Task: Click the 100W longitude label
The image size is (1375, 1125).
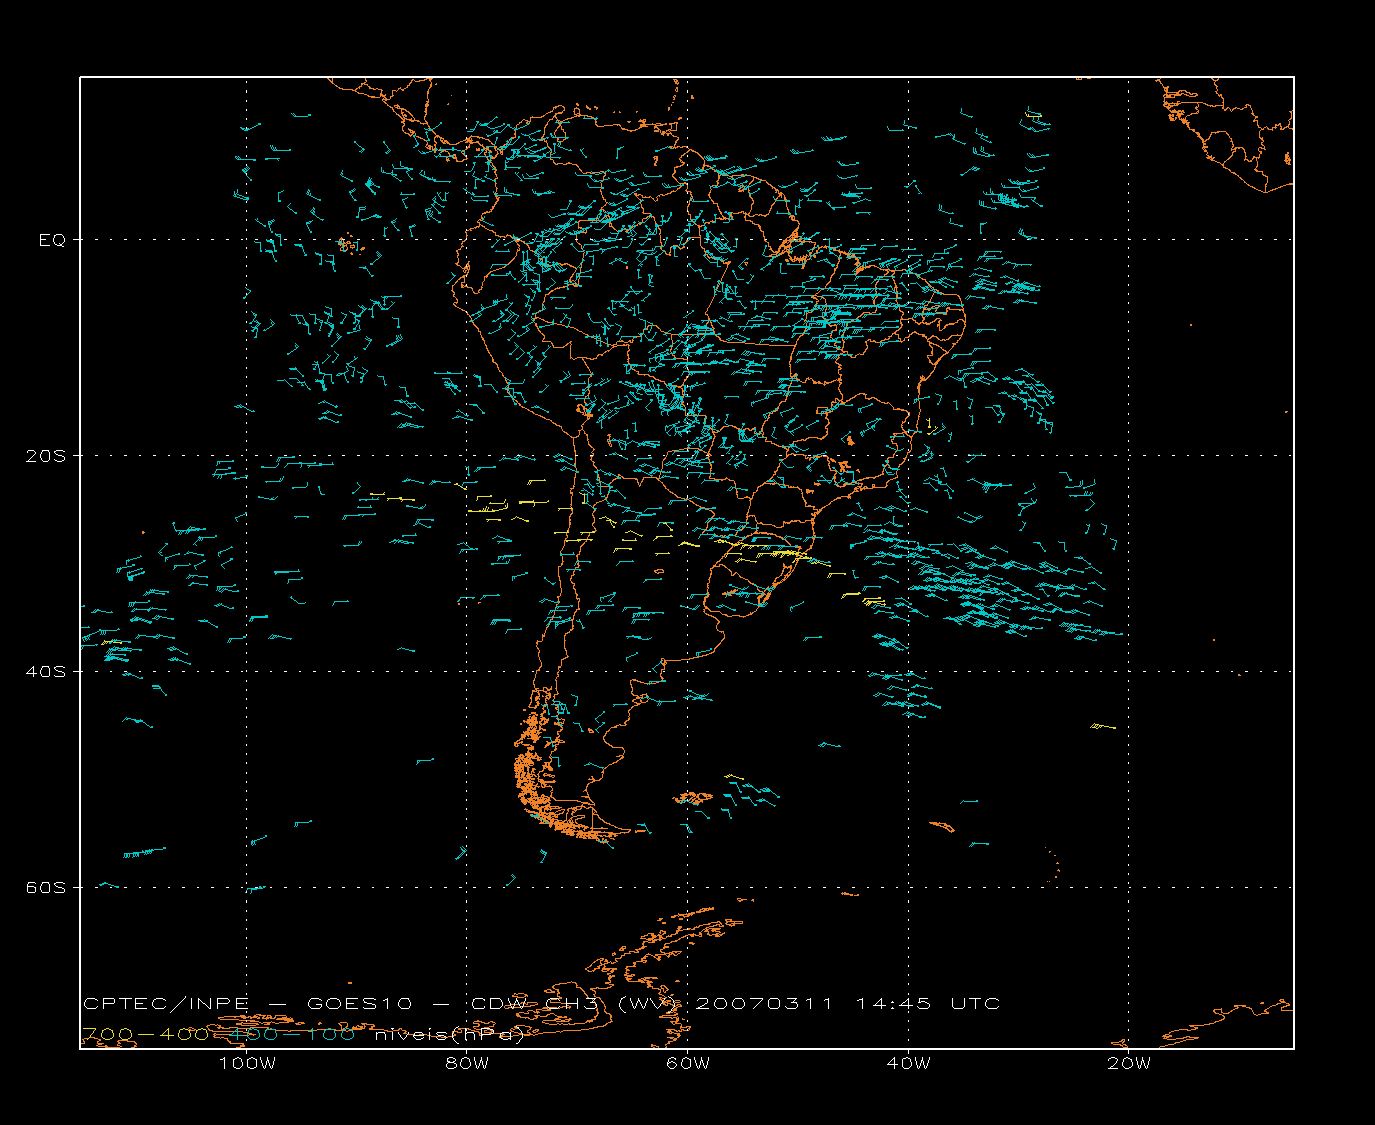Action: 247,1063
